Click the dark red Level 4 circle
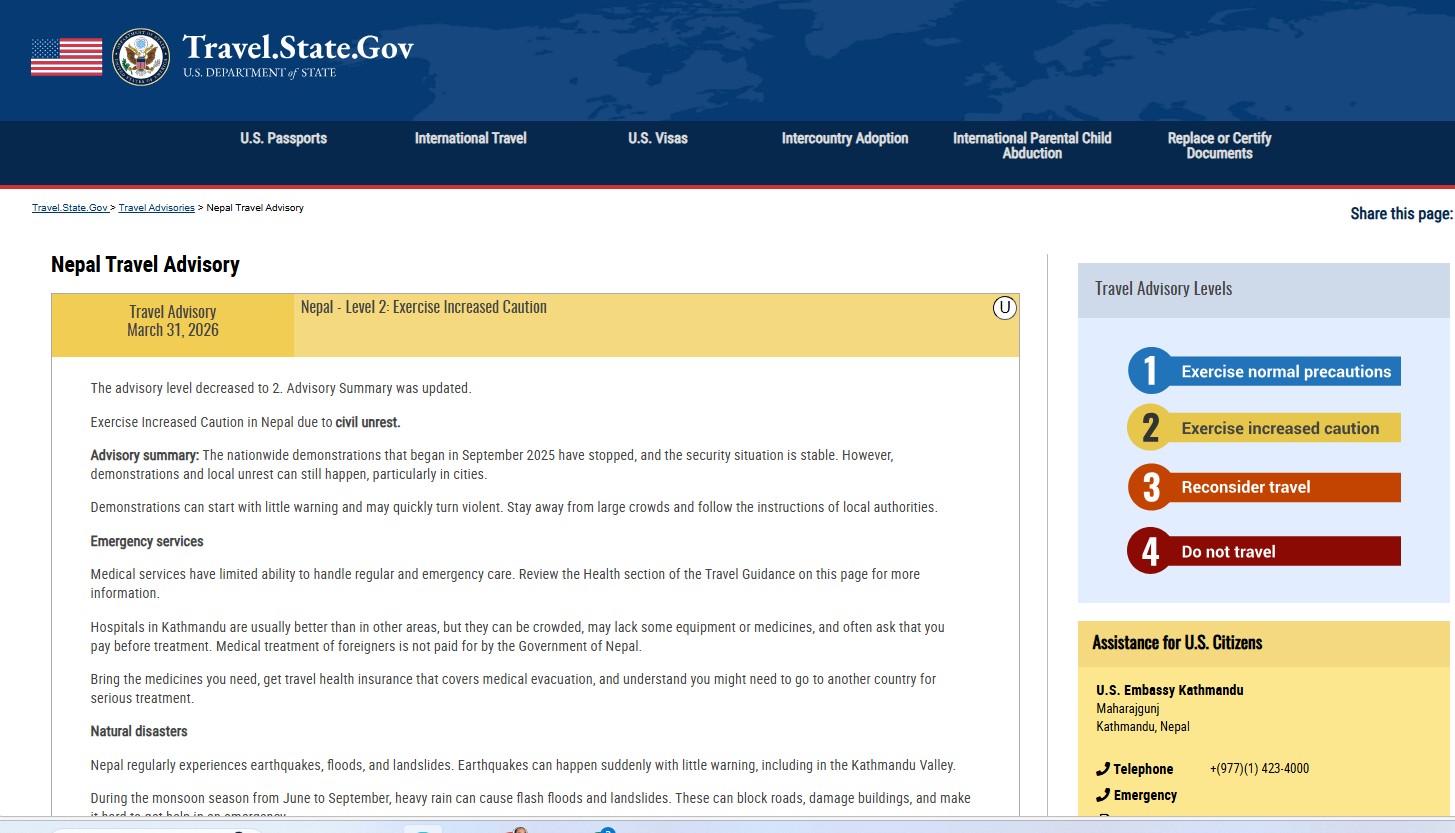Viewport: 1455px width, 833px height. click(1150, 551)
